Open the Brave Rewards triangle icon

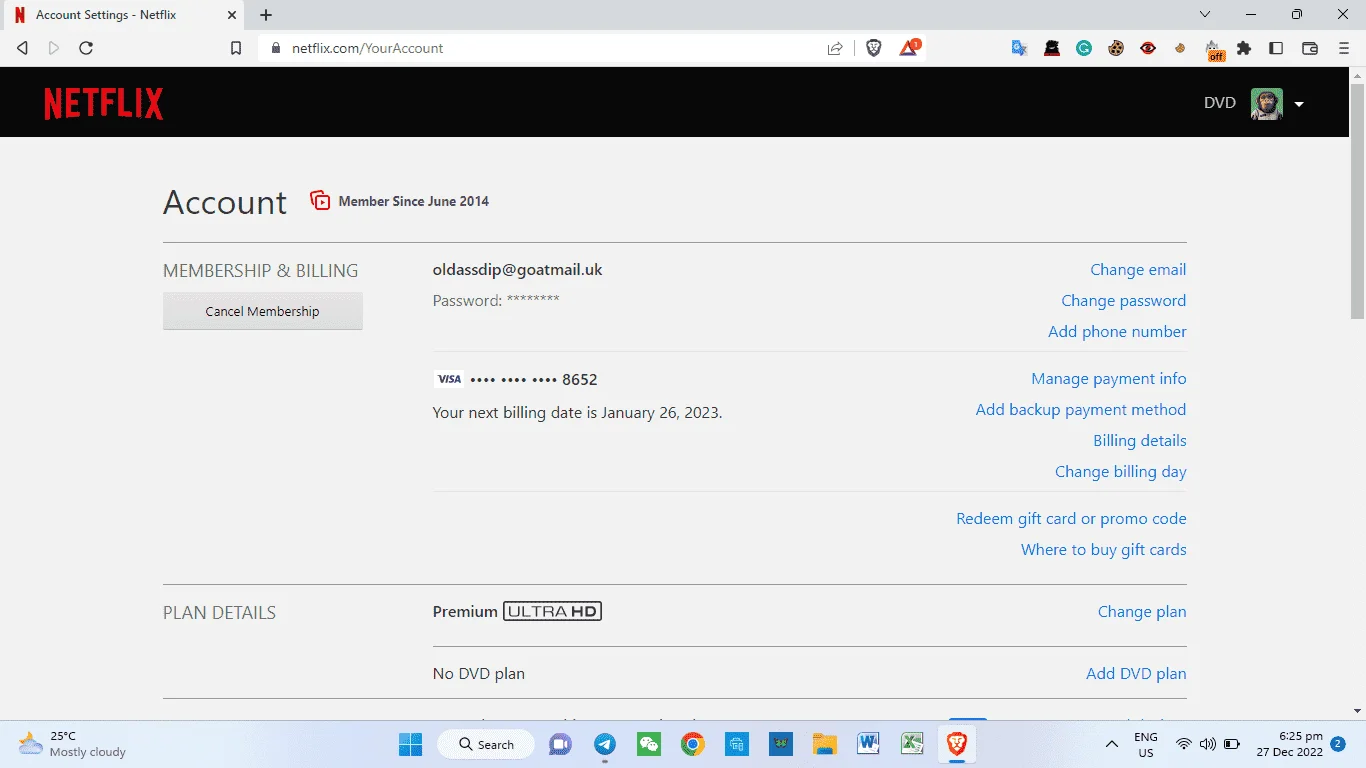click(909, 48)
